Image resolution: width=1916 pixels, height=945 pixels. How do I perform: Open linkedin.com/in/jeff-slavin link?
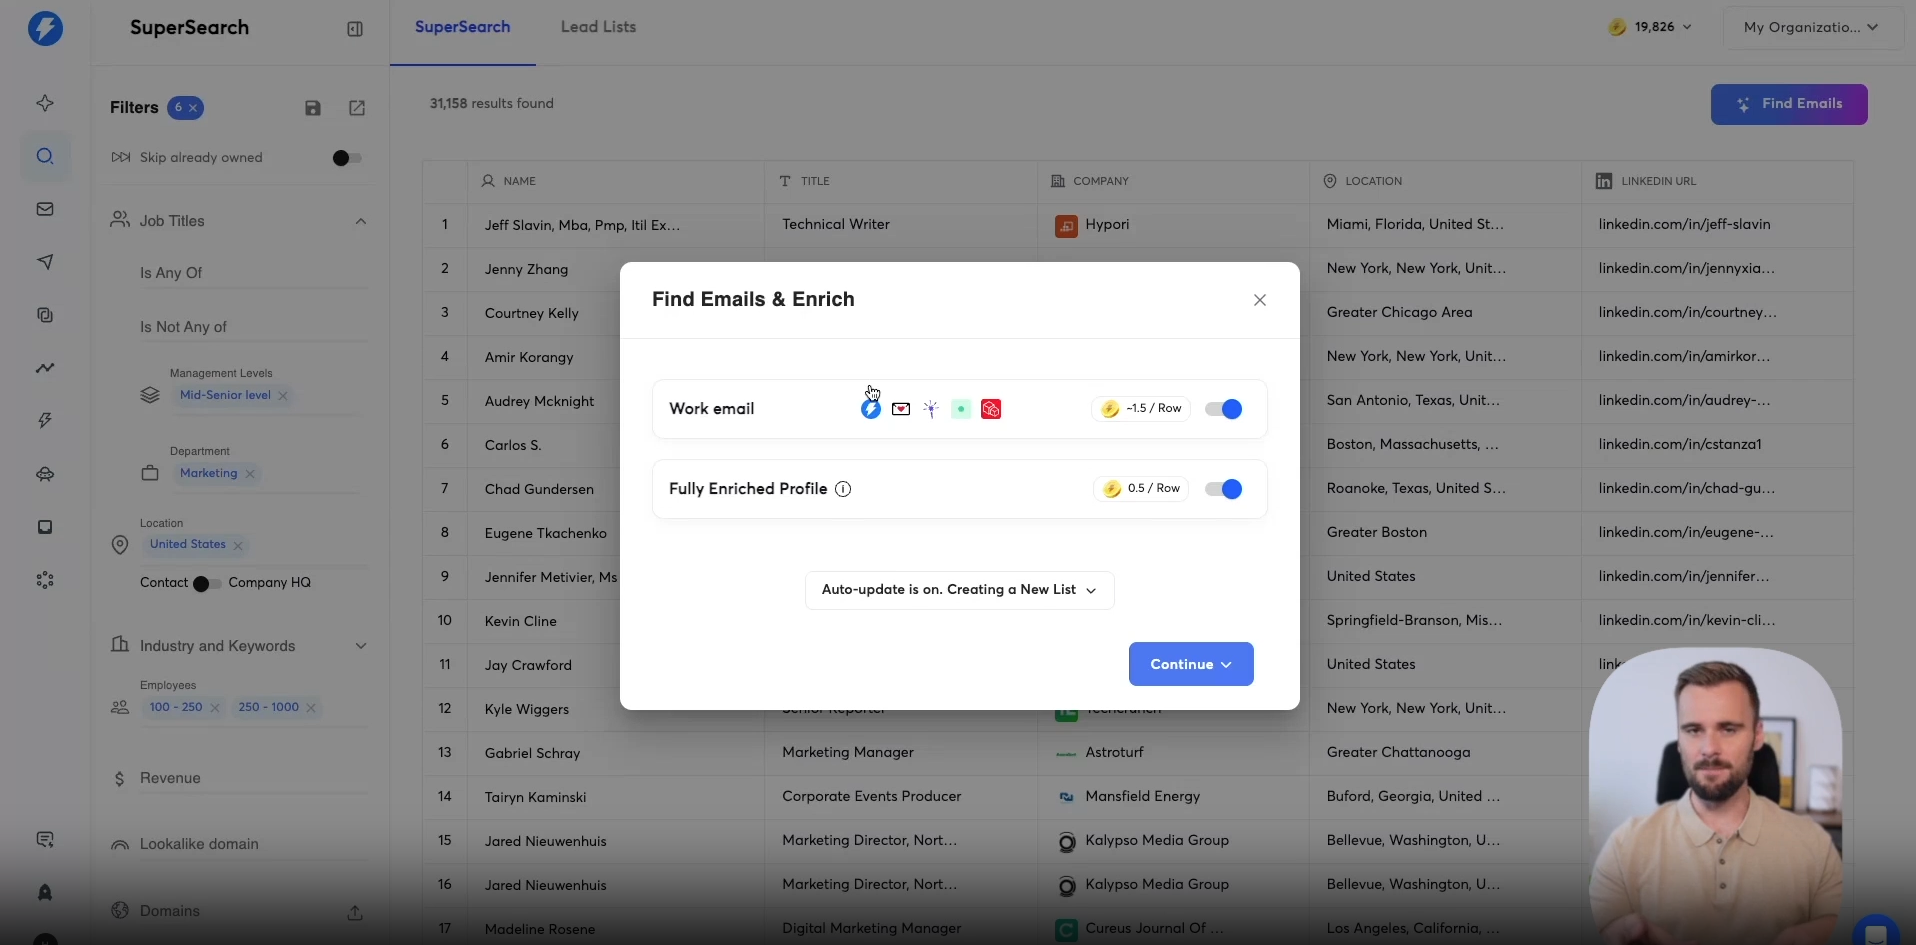[x=1684, y=225]
